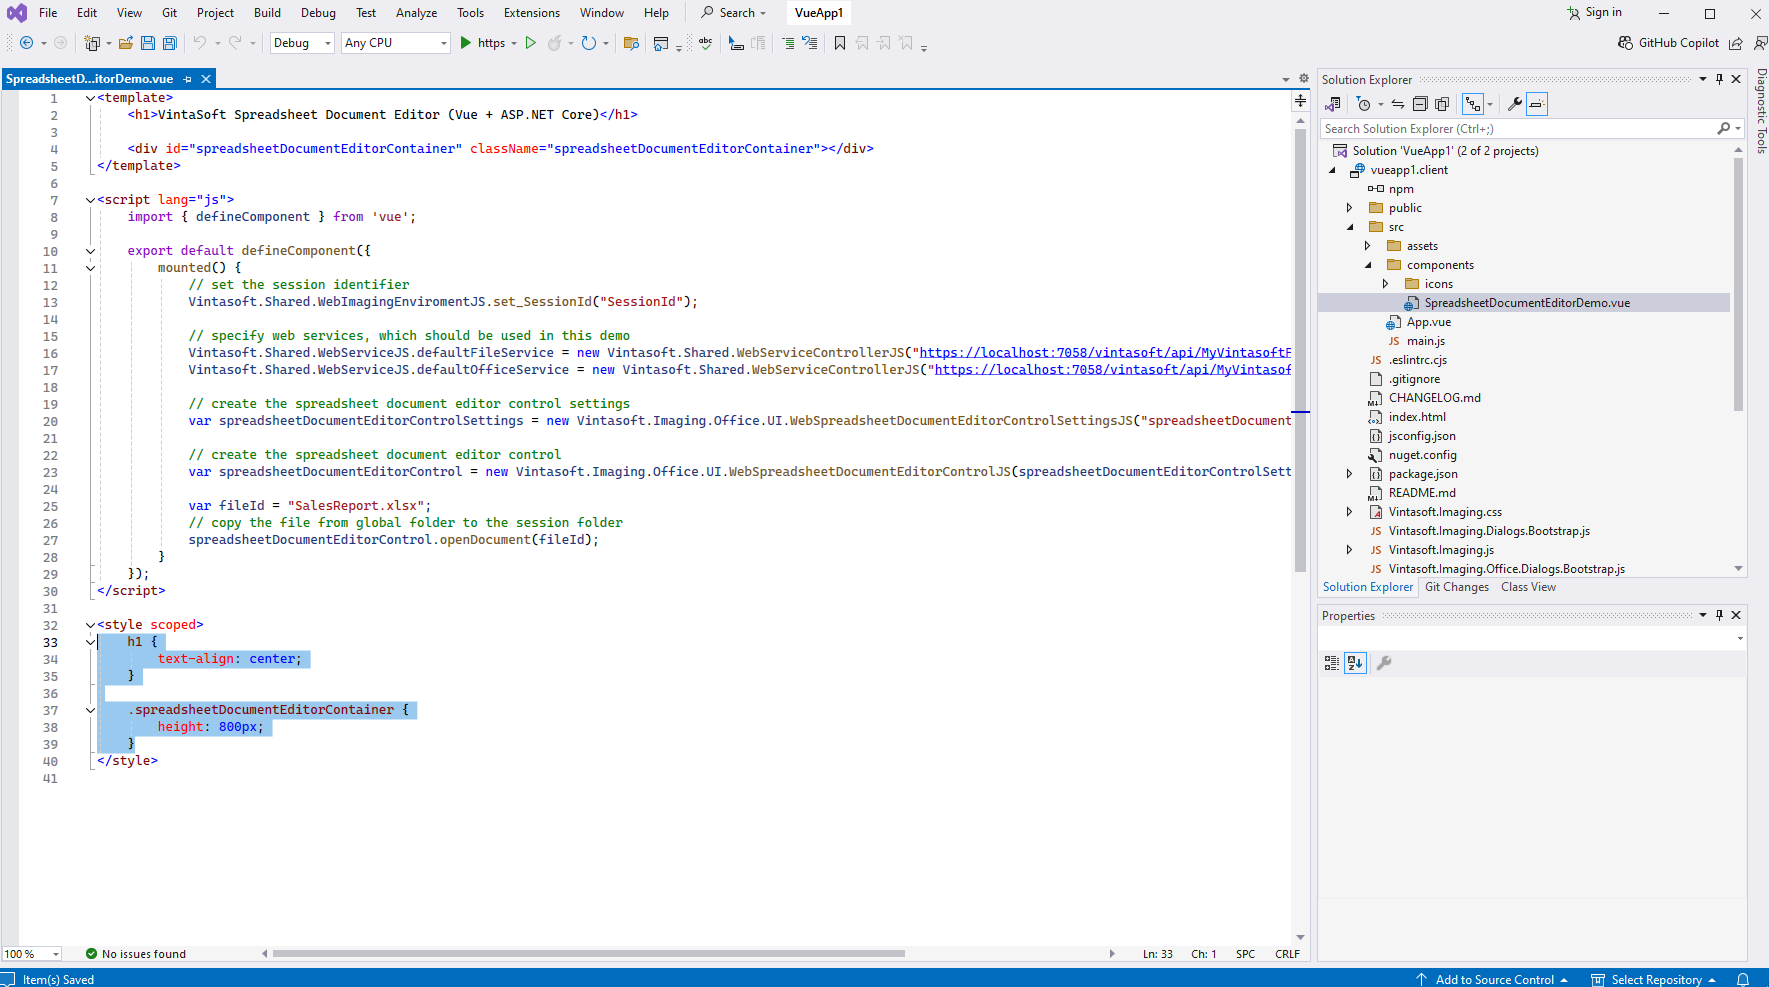Click the horizontal scrollbar thumb of the editor
This screenshot has height=987, width=1769.
coord(588,954)
